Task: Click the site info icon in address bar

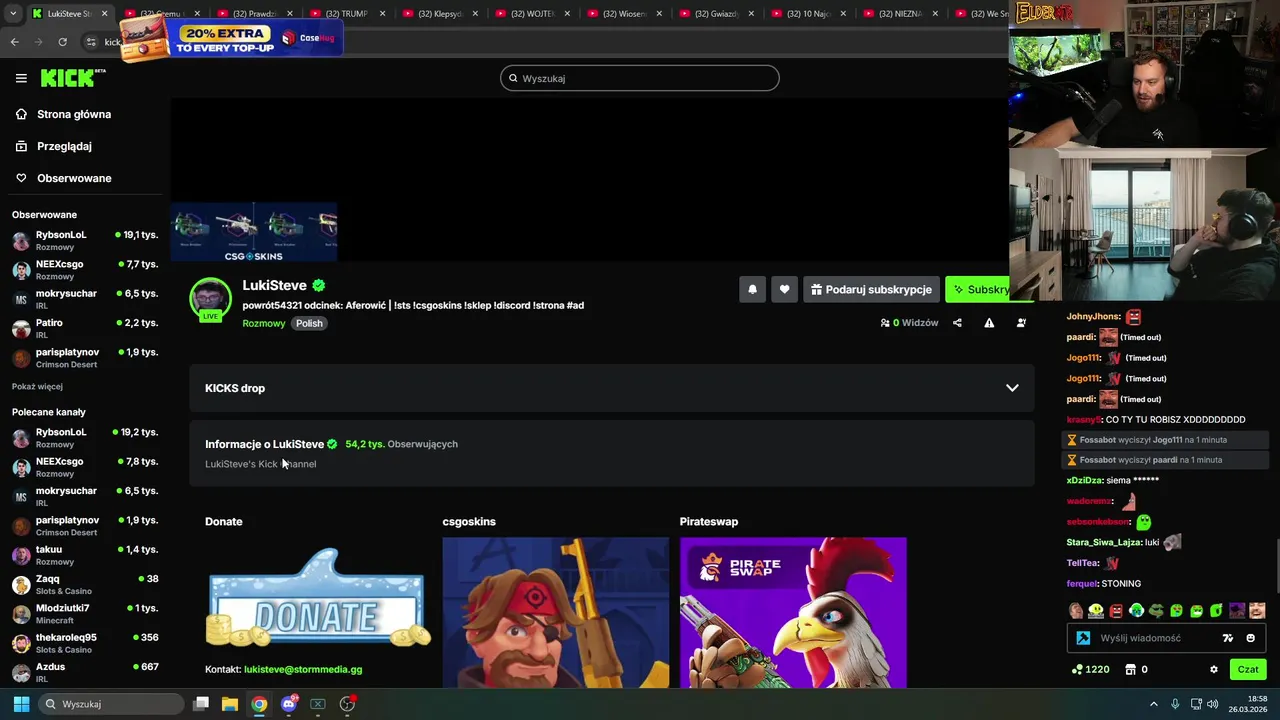Action: pos(91,42)
